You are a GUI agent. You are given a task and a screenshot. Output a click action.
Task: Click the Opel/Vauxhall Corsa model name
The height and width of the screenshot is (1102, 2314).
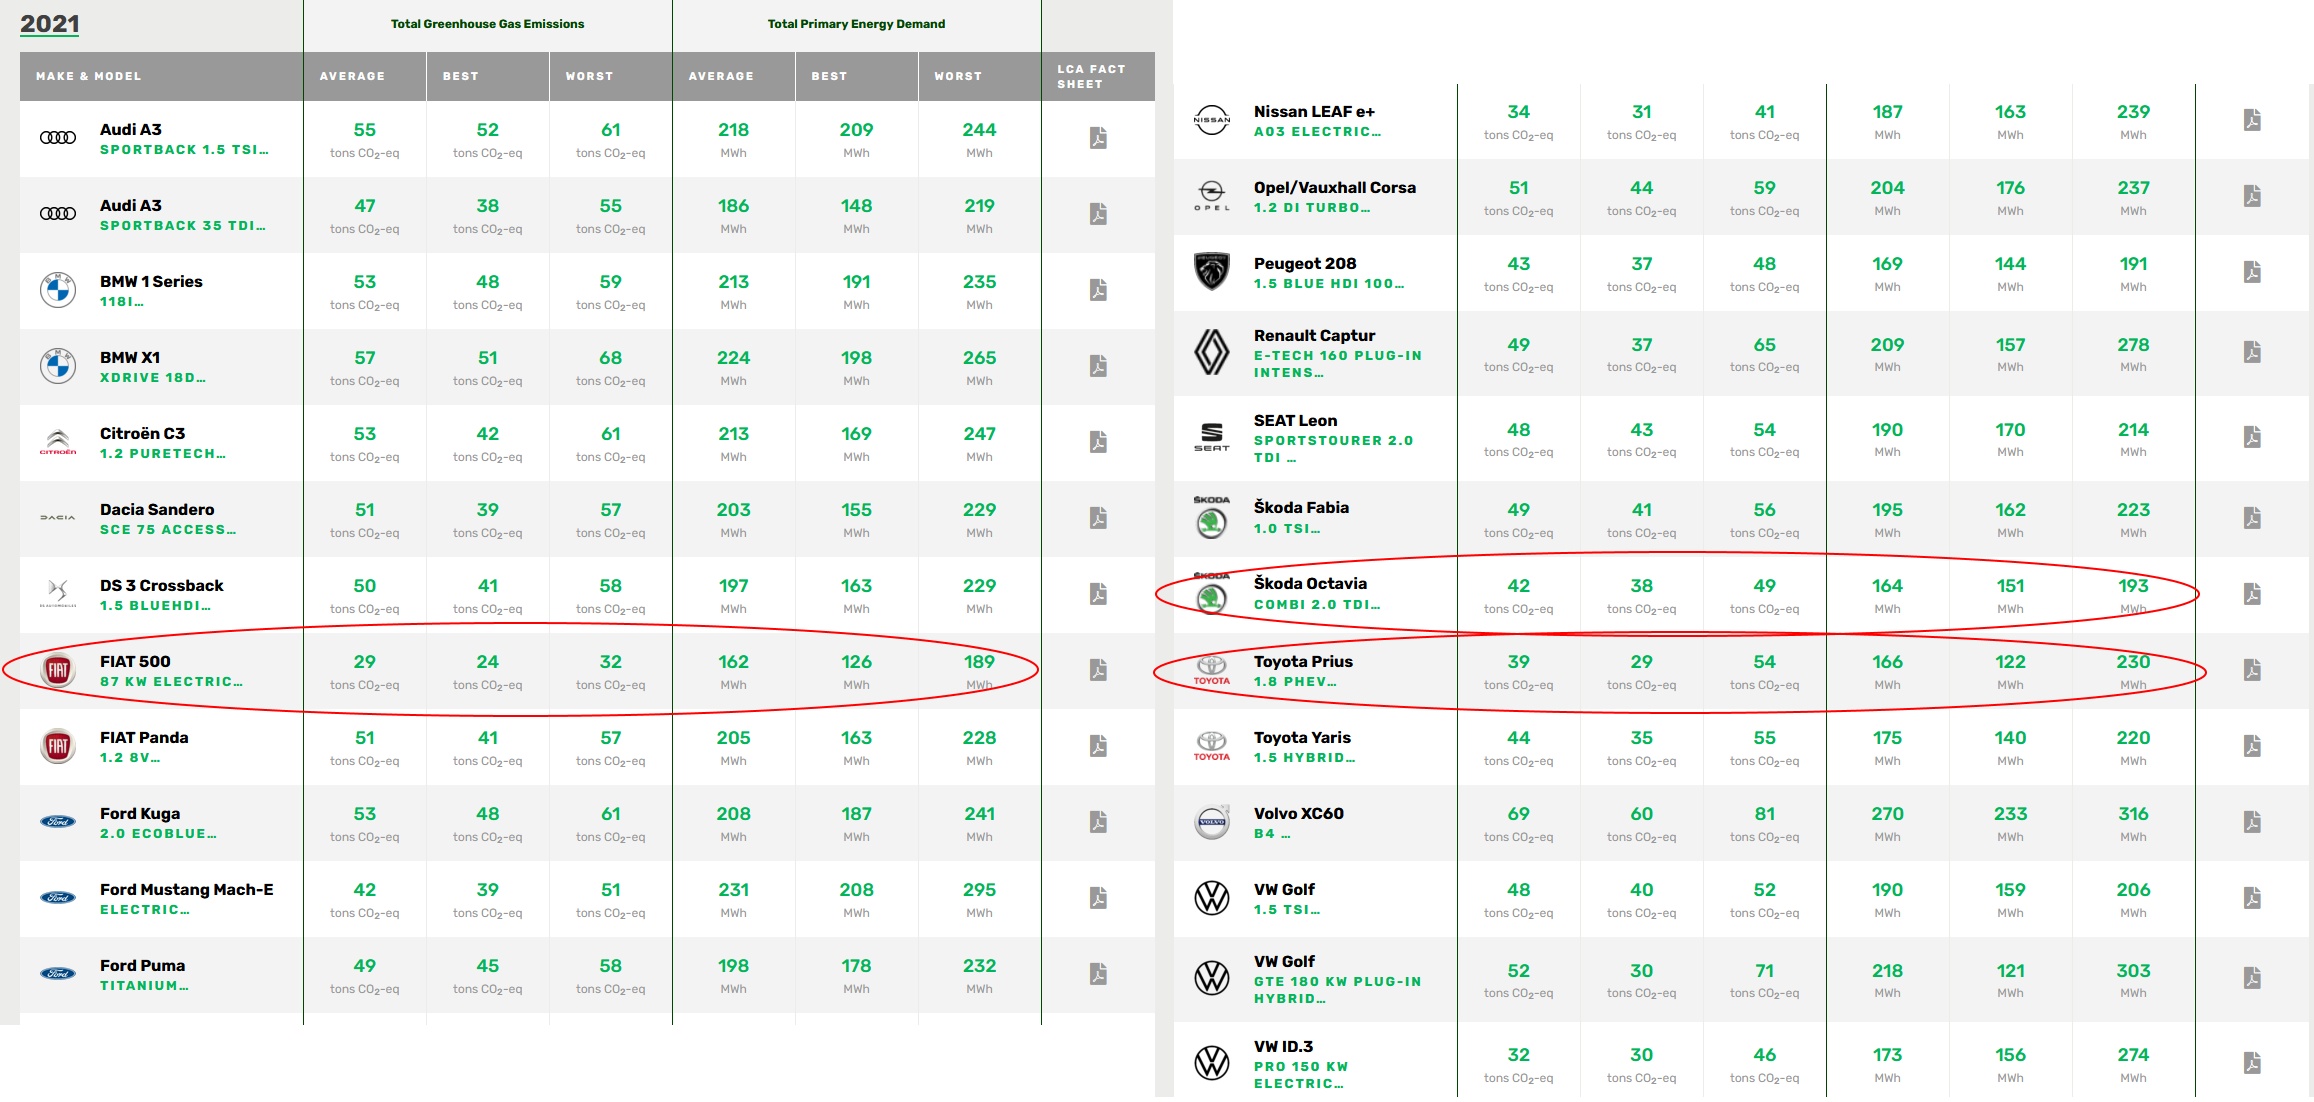tap(1335, 187)
